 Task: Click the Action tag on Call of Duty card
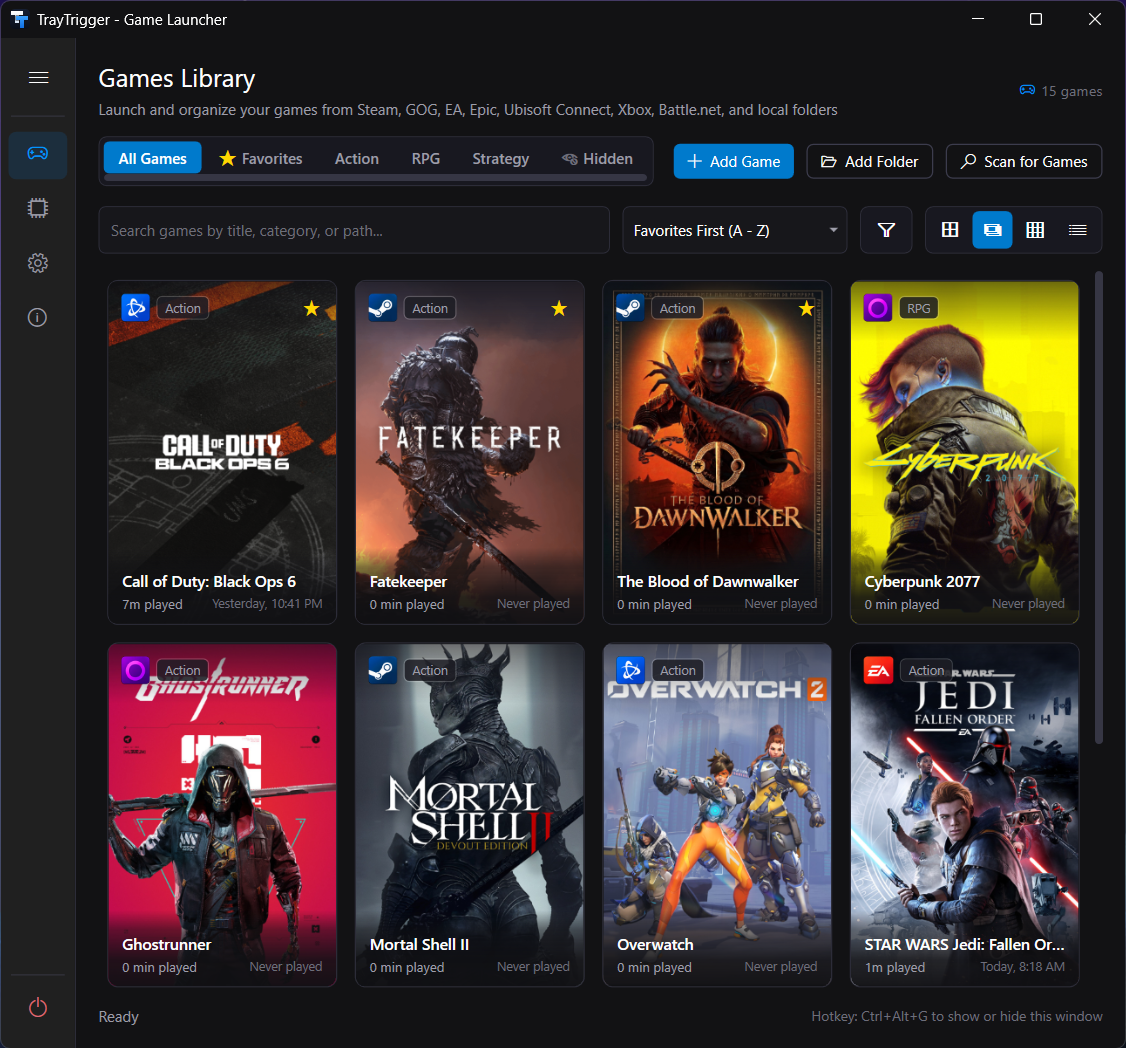pyautogui.click(x=182, y=308)
